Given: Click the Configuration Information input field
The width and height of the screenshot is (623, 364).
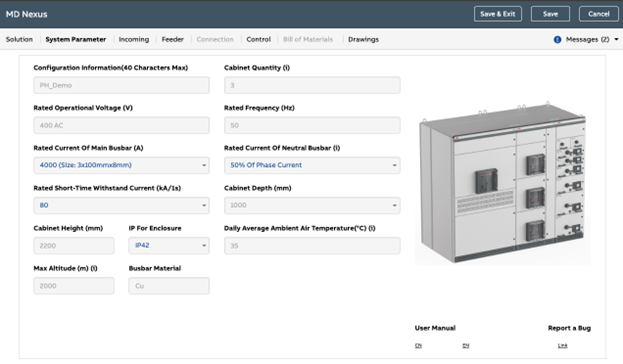Looking at the screenshot, I should [x=121, y=85].
